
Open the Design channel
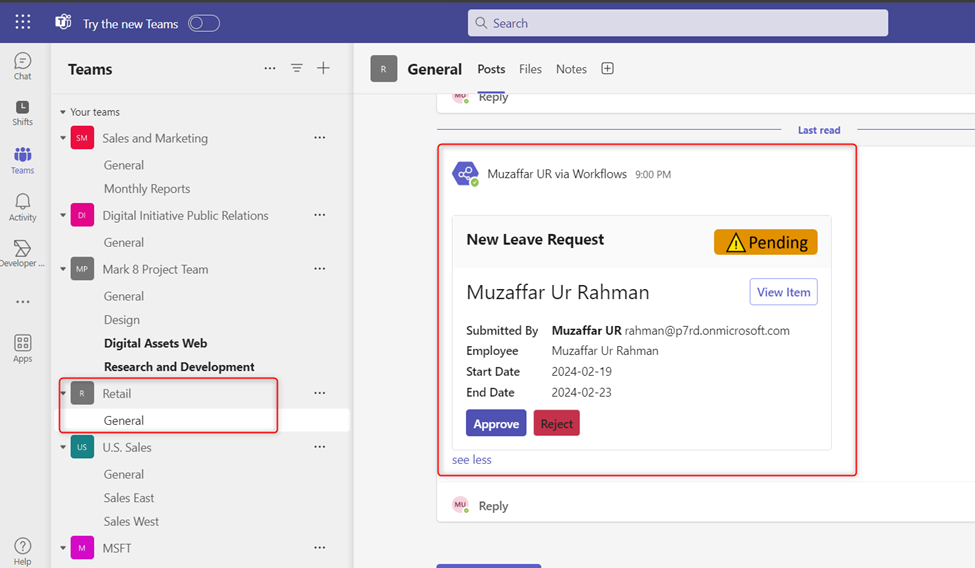tap(122, 320)
